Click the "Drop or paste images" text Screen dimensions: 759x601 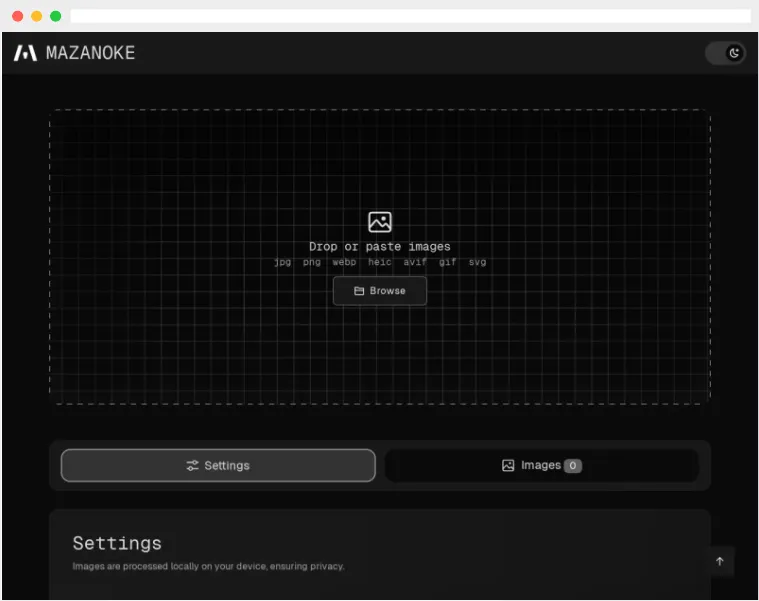[x=380, y=247]
